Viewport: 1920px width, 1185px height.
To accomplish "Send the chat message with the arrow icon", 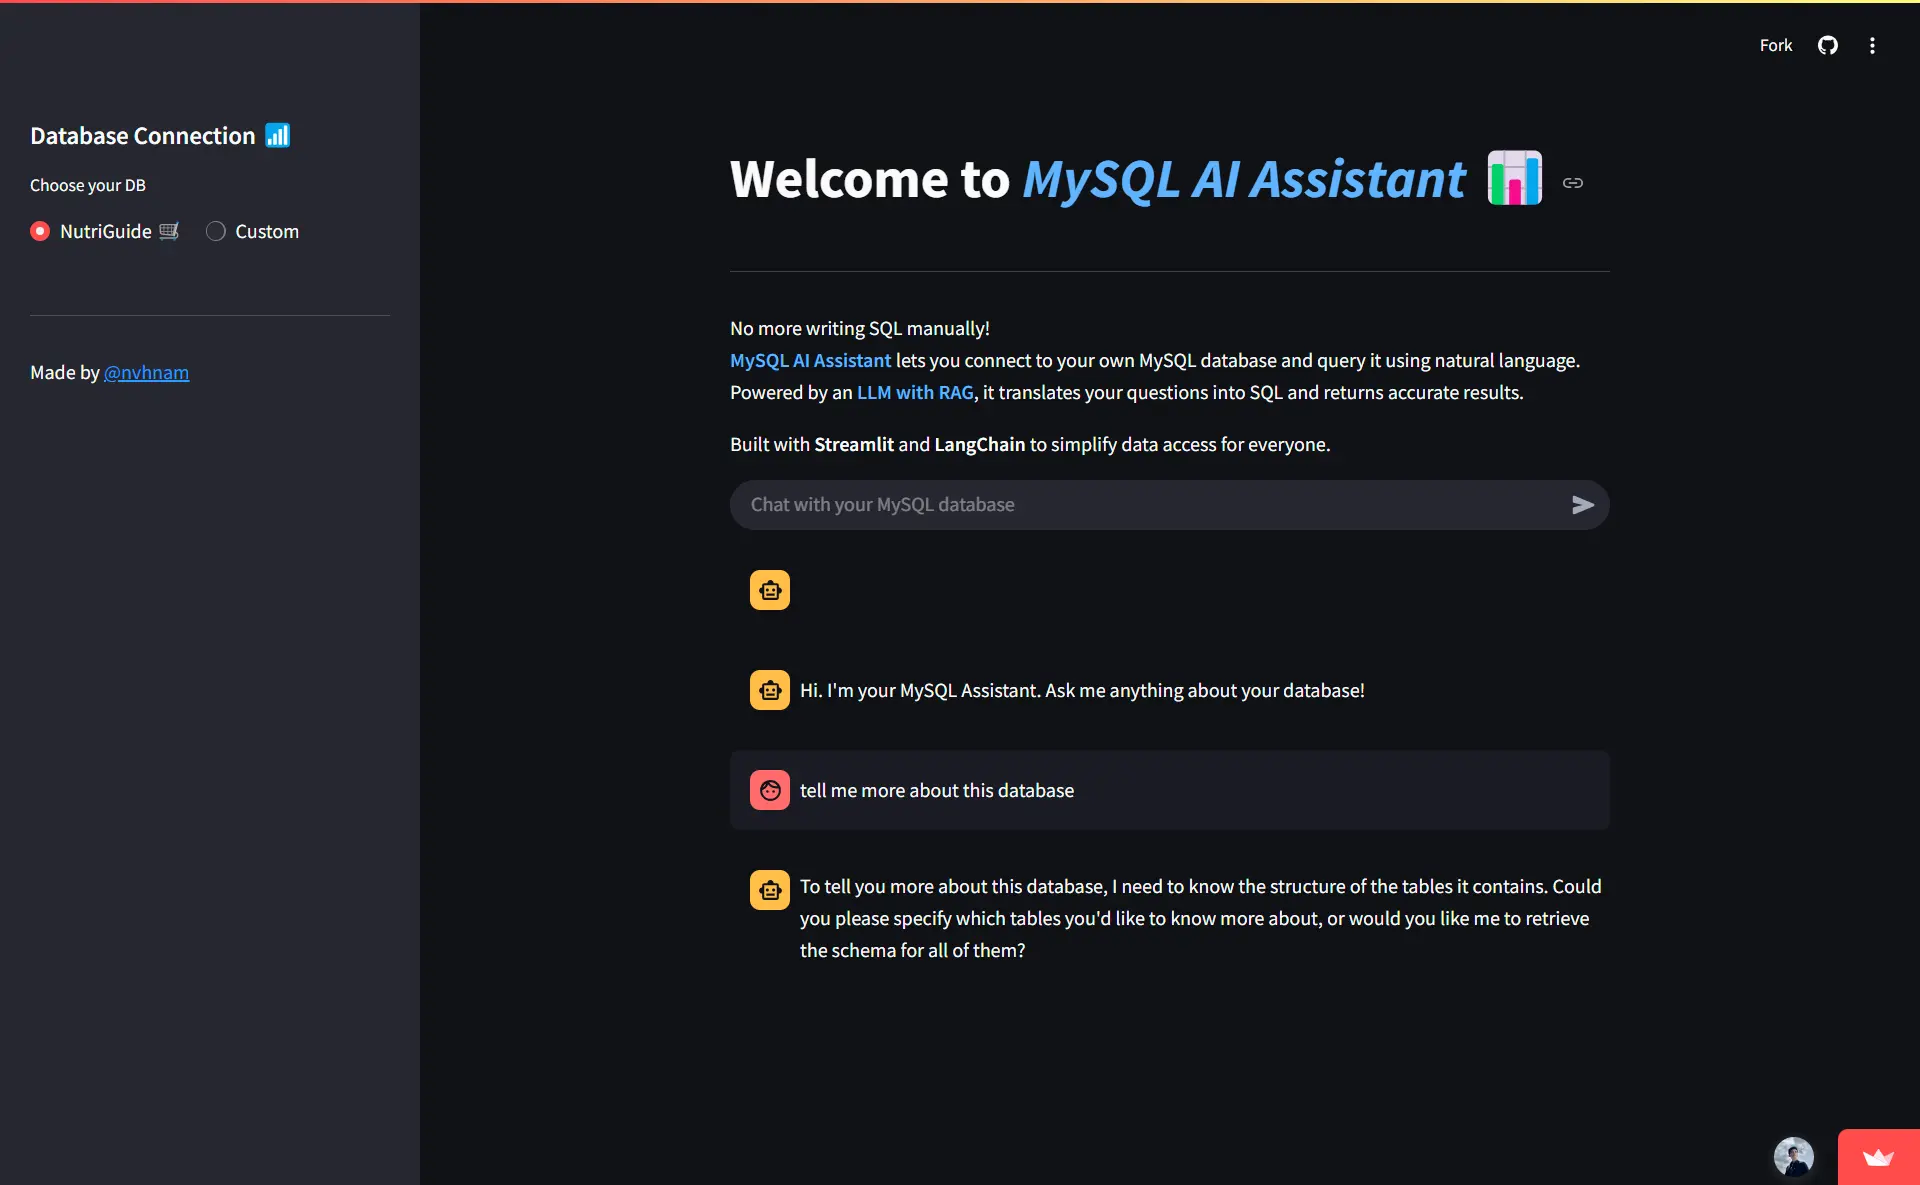I will coord(1582,505).
